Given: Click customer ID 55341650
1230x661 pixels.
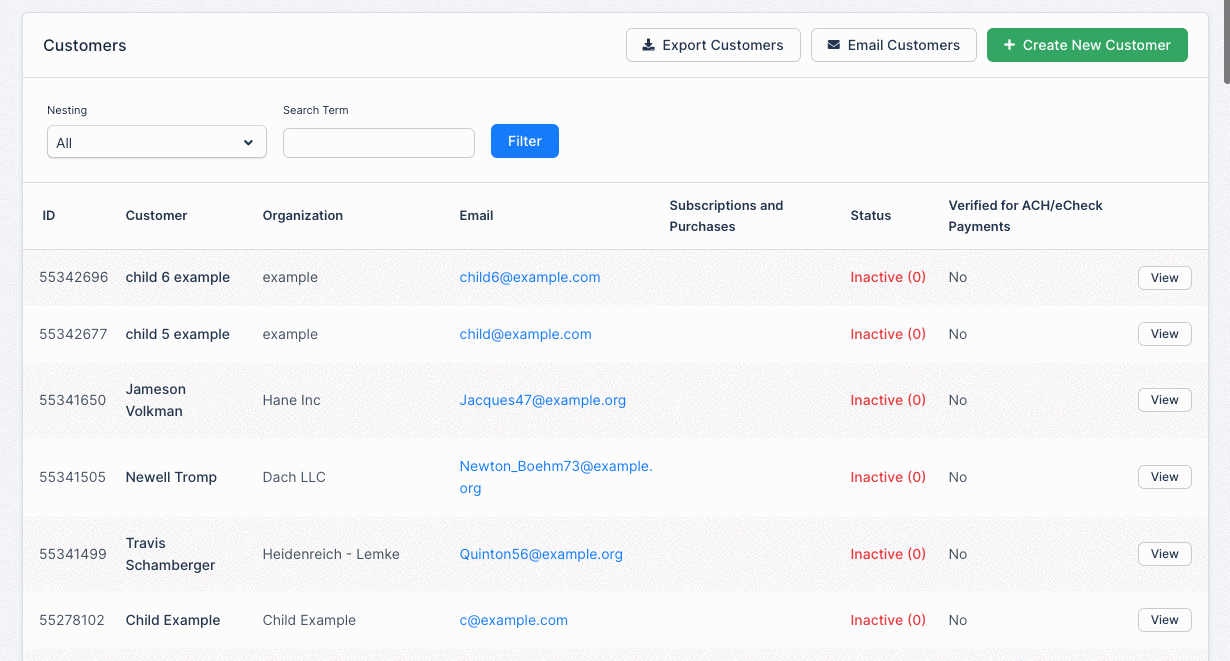Looking at the screenshot, I should [73, 400].
